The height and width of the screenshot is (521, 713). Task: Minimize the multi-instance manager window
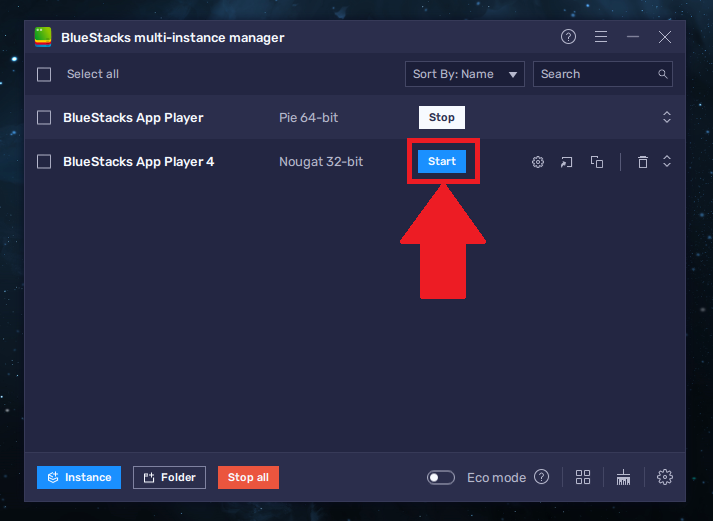(x=633, y=37)
